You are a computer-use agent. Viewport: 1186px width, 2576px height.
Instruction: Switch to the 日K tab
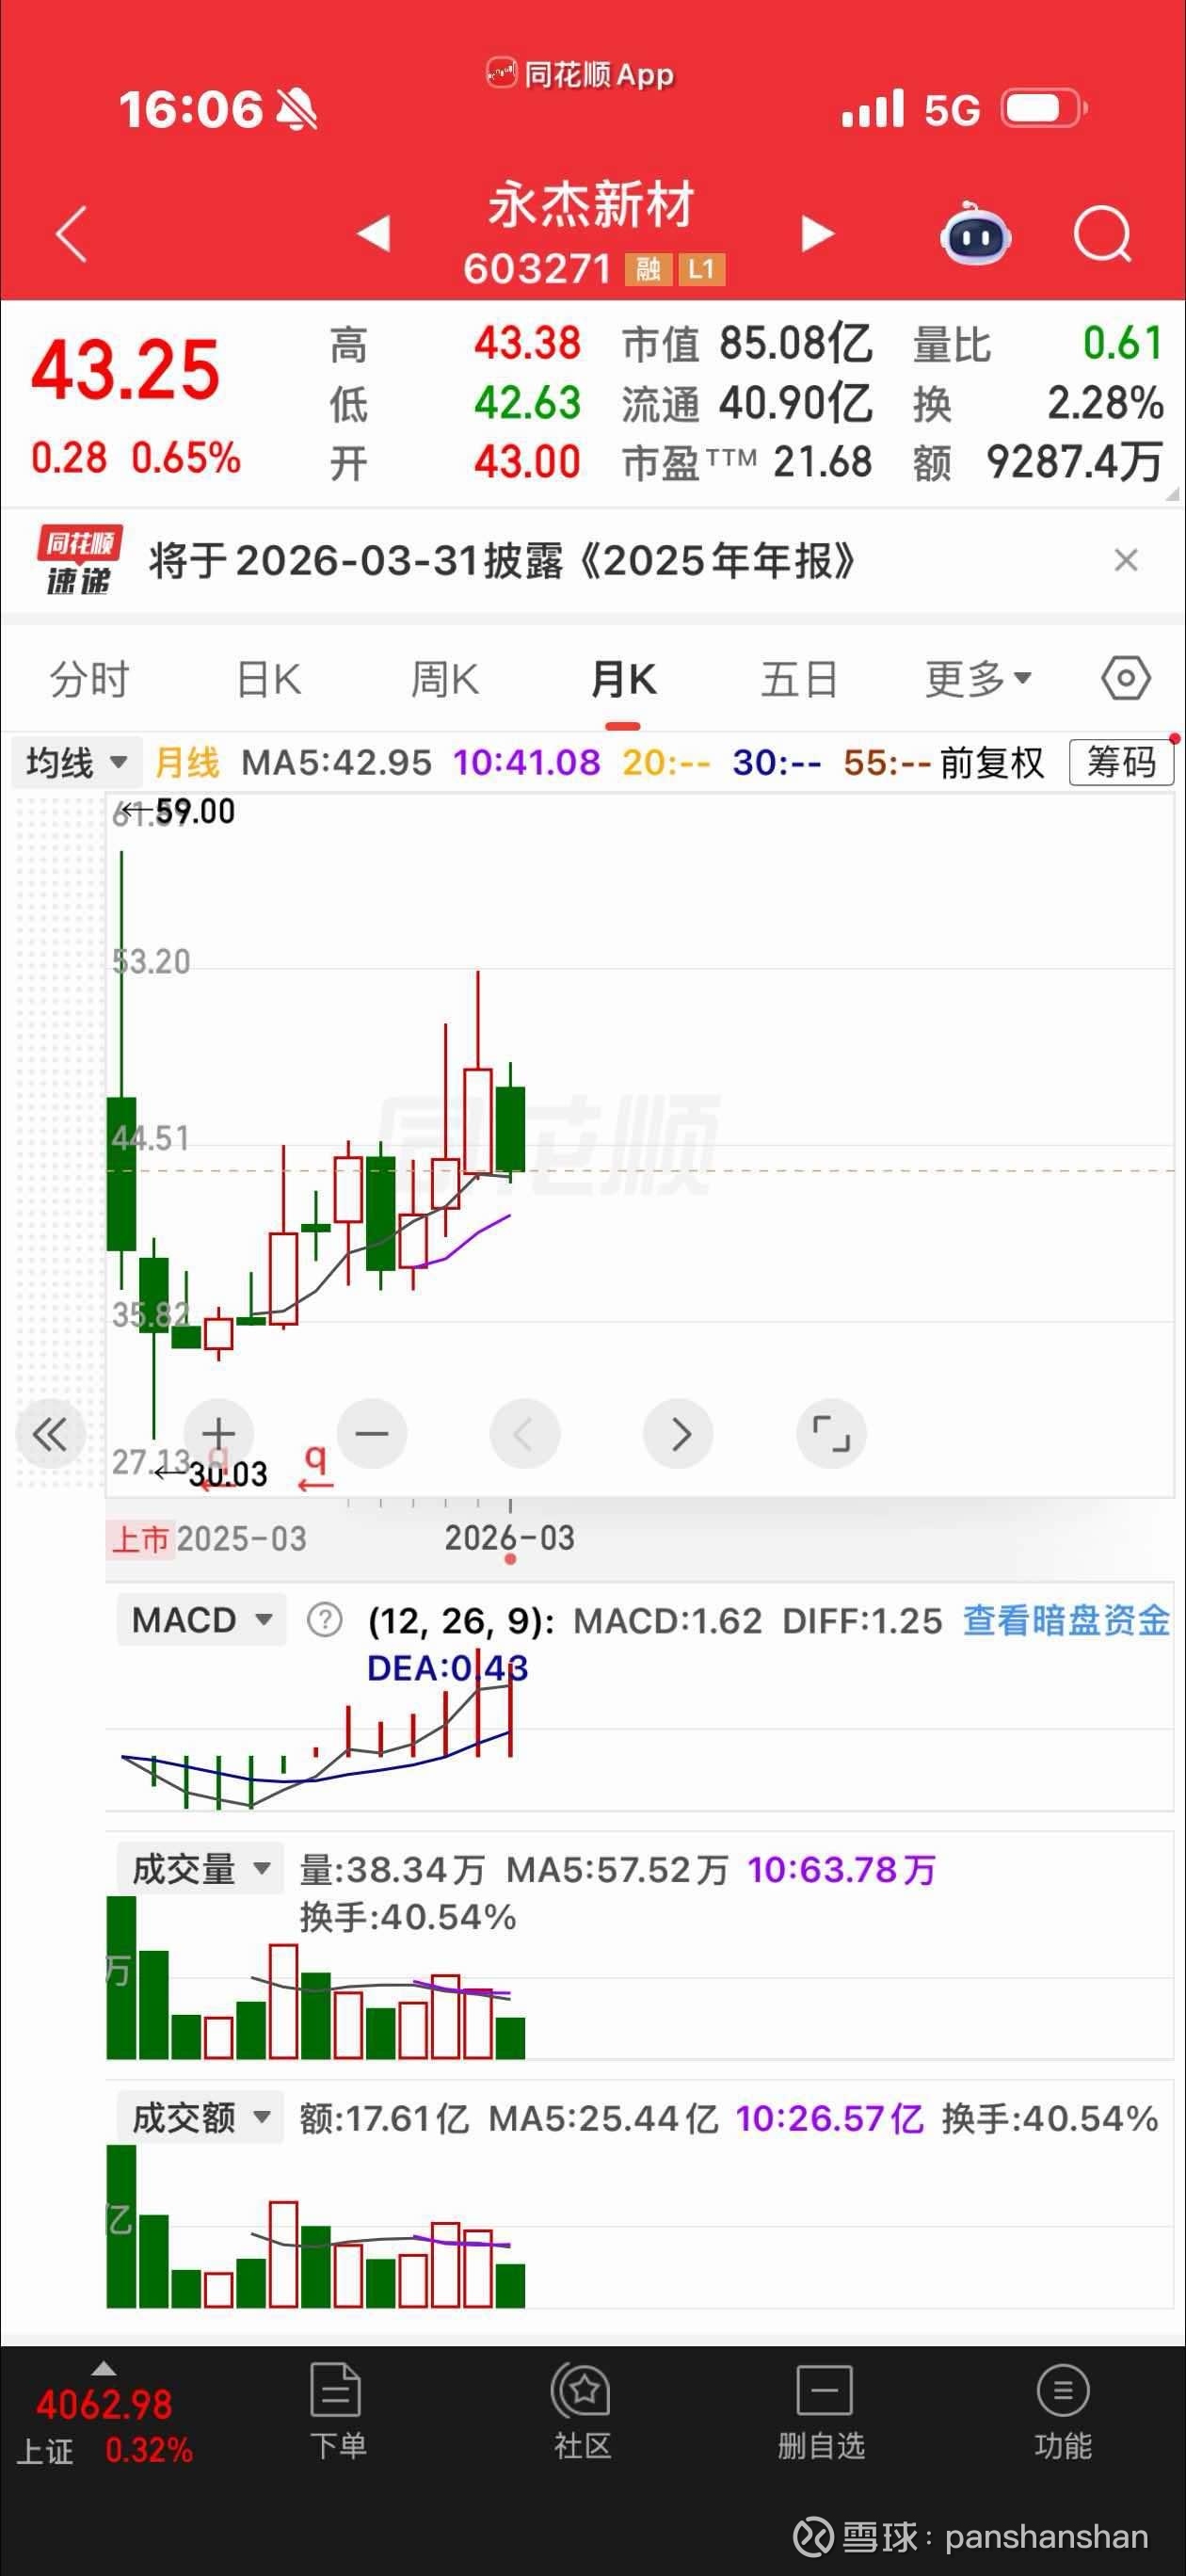coord(268,680)
